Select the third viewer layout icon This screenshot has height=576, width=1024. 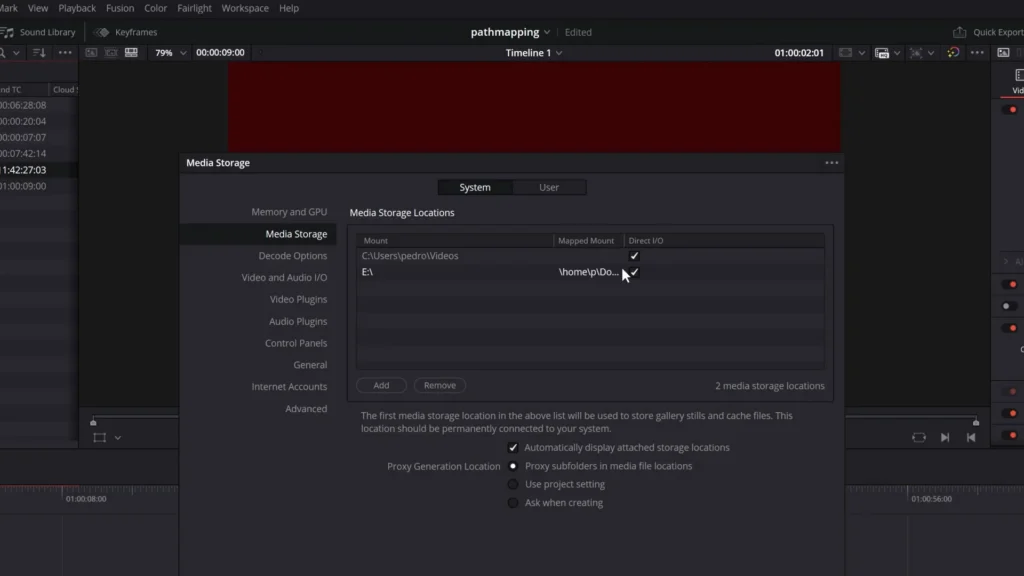coord(131,52)
